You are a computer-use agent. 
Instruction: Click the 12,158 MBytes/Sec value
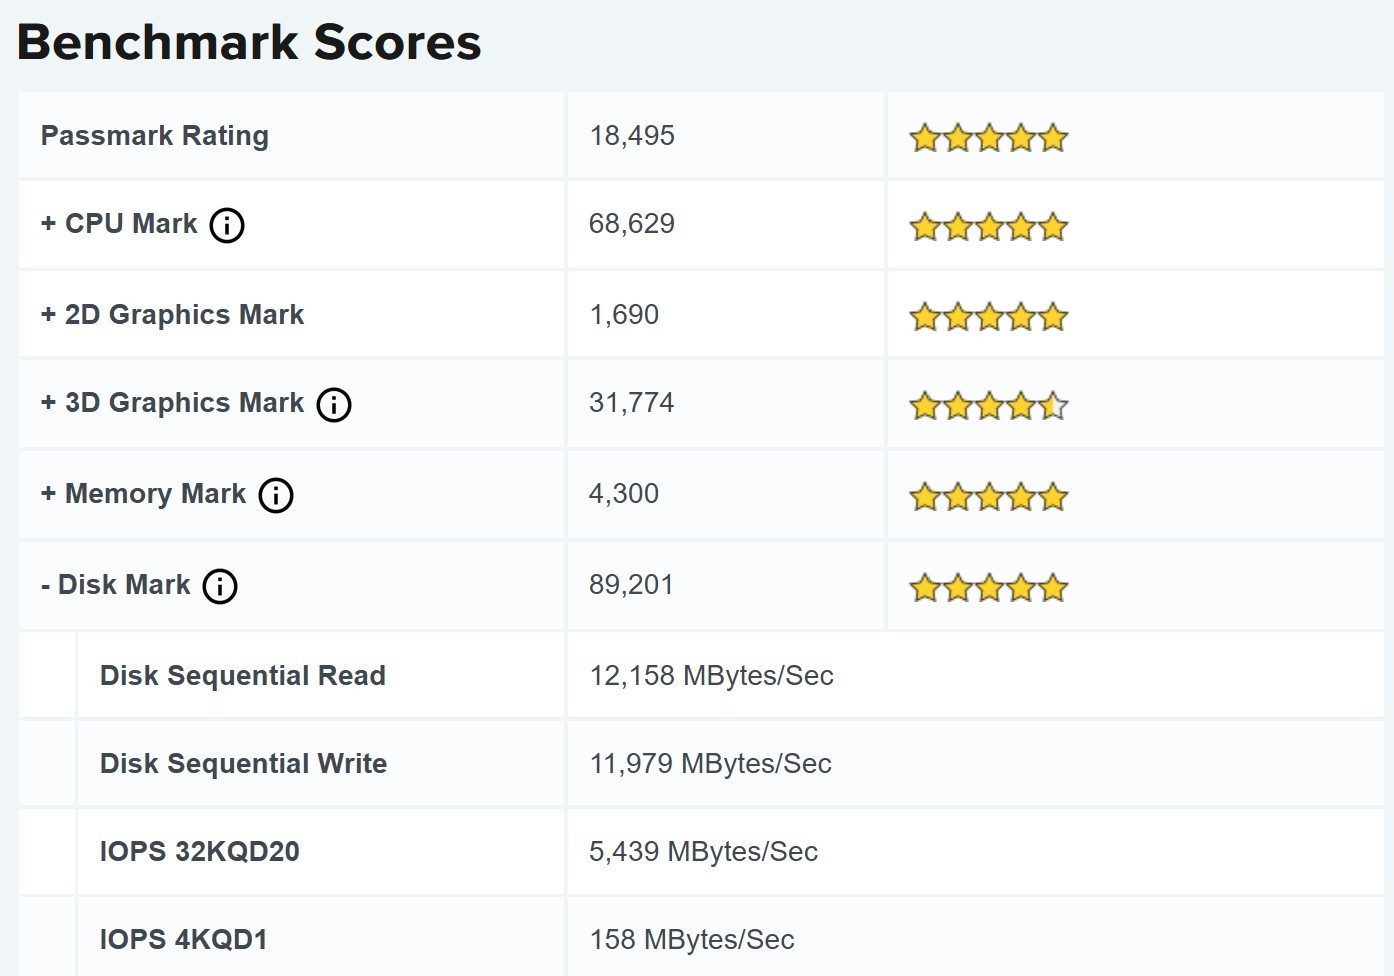pos(711,676)
